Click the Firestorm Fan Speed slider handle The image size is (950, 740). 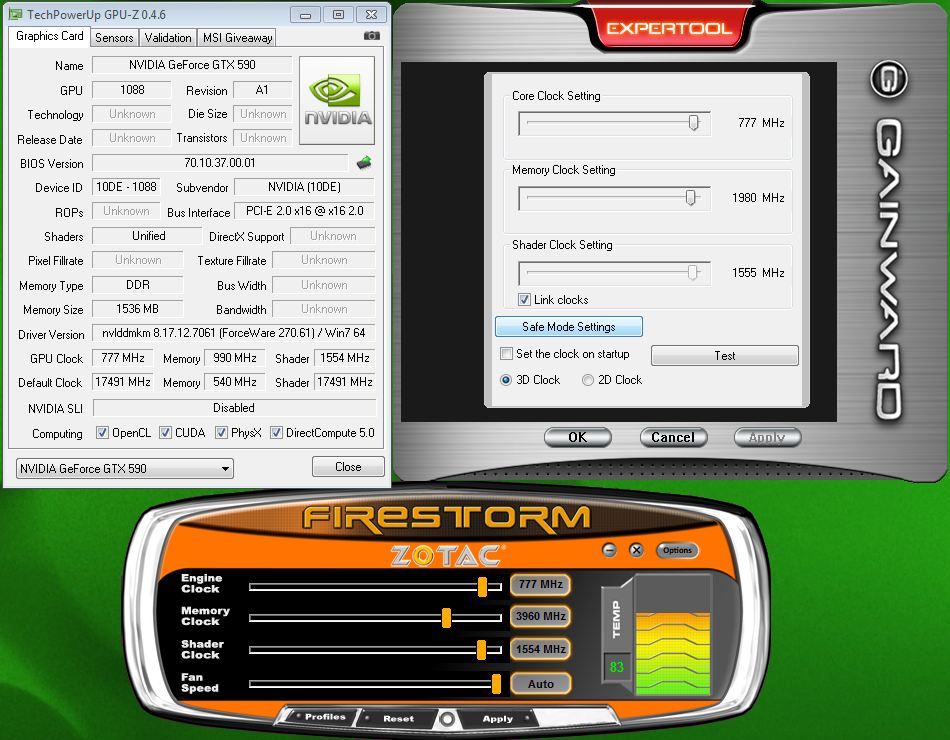[x=496, y=684]
